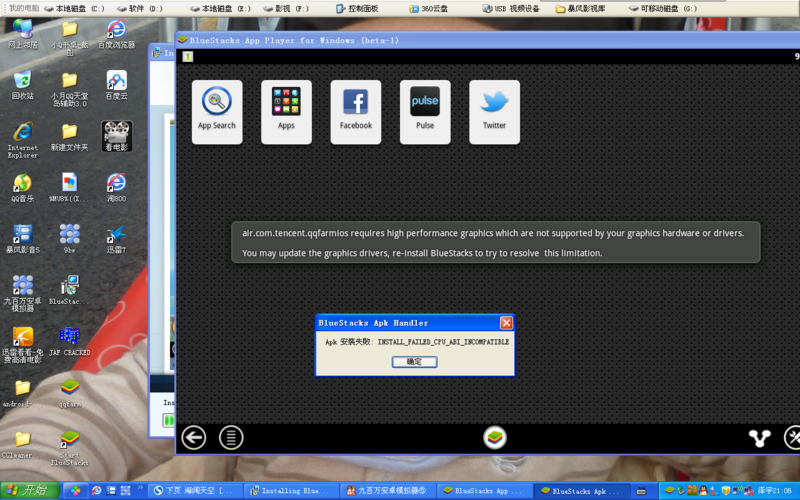800x500 pixels.
Task: Select the 百度云 desktop icon
Action: tap(116, 85)
